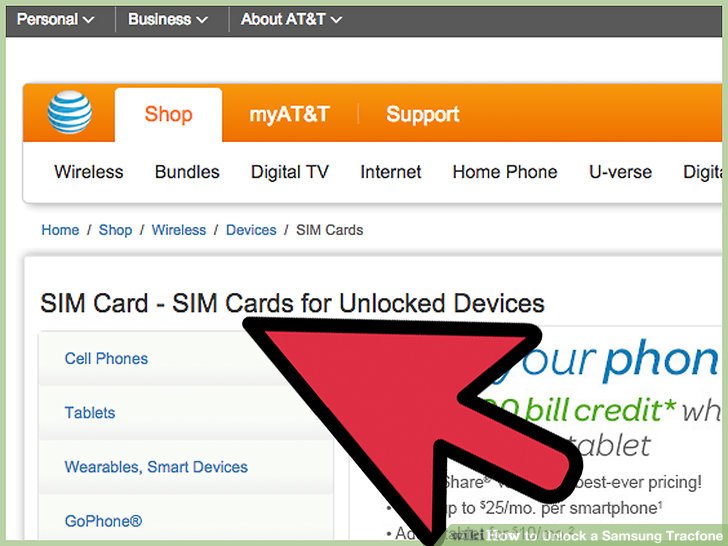
Task: Open the myAT&T tab
Action: point(289,114)
